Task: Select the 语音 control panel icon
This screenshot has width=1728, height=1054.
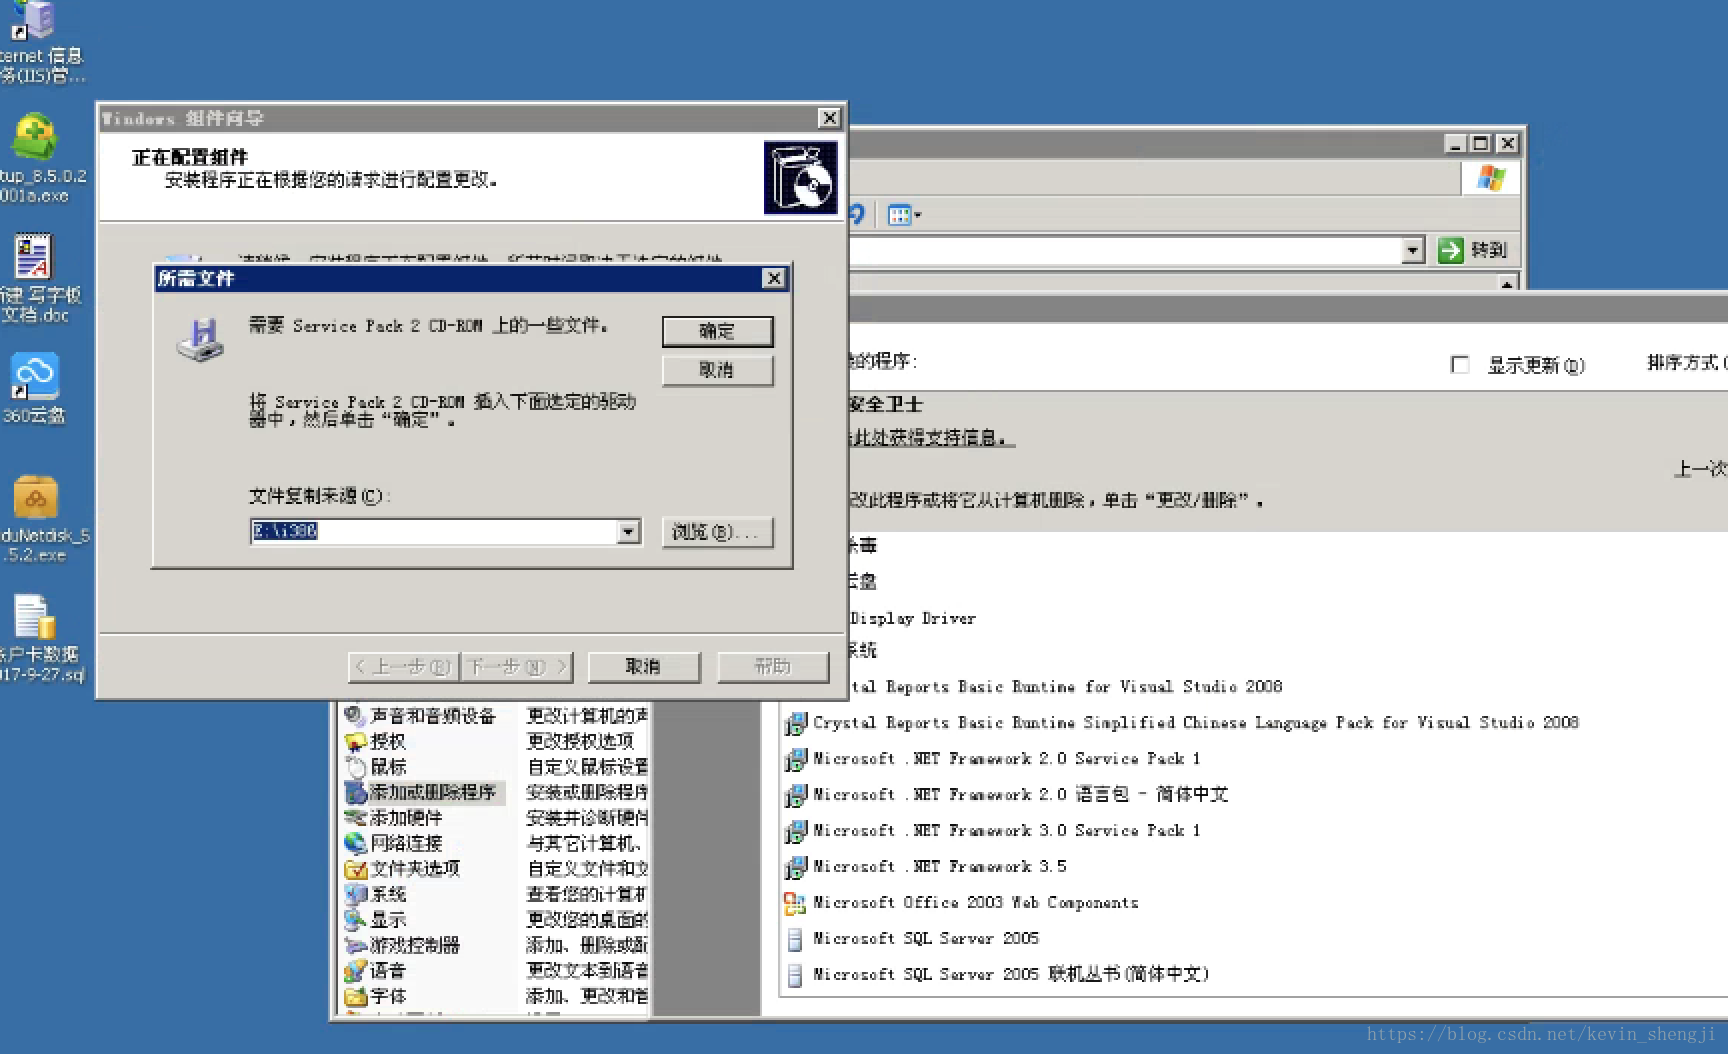Action: click(376, 971)
